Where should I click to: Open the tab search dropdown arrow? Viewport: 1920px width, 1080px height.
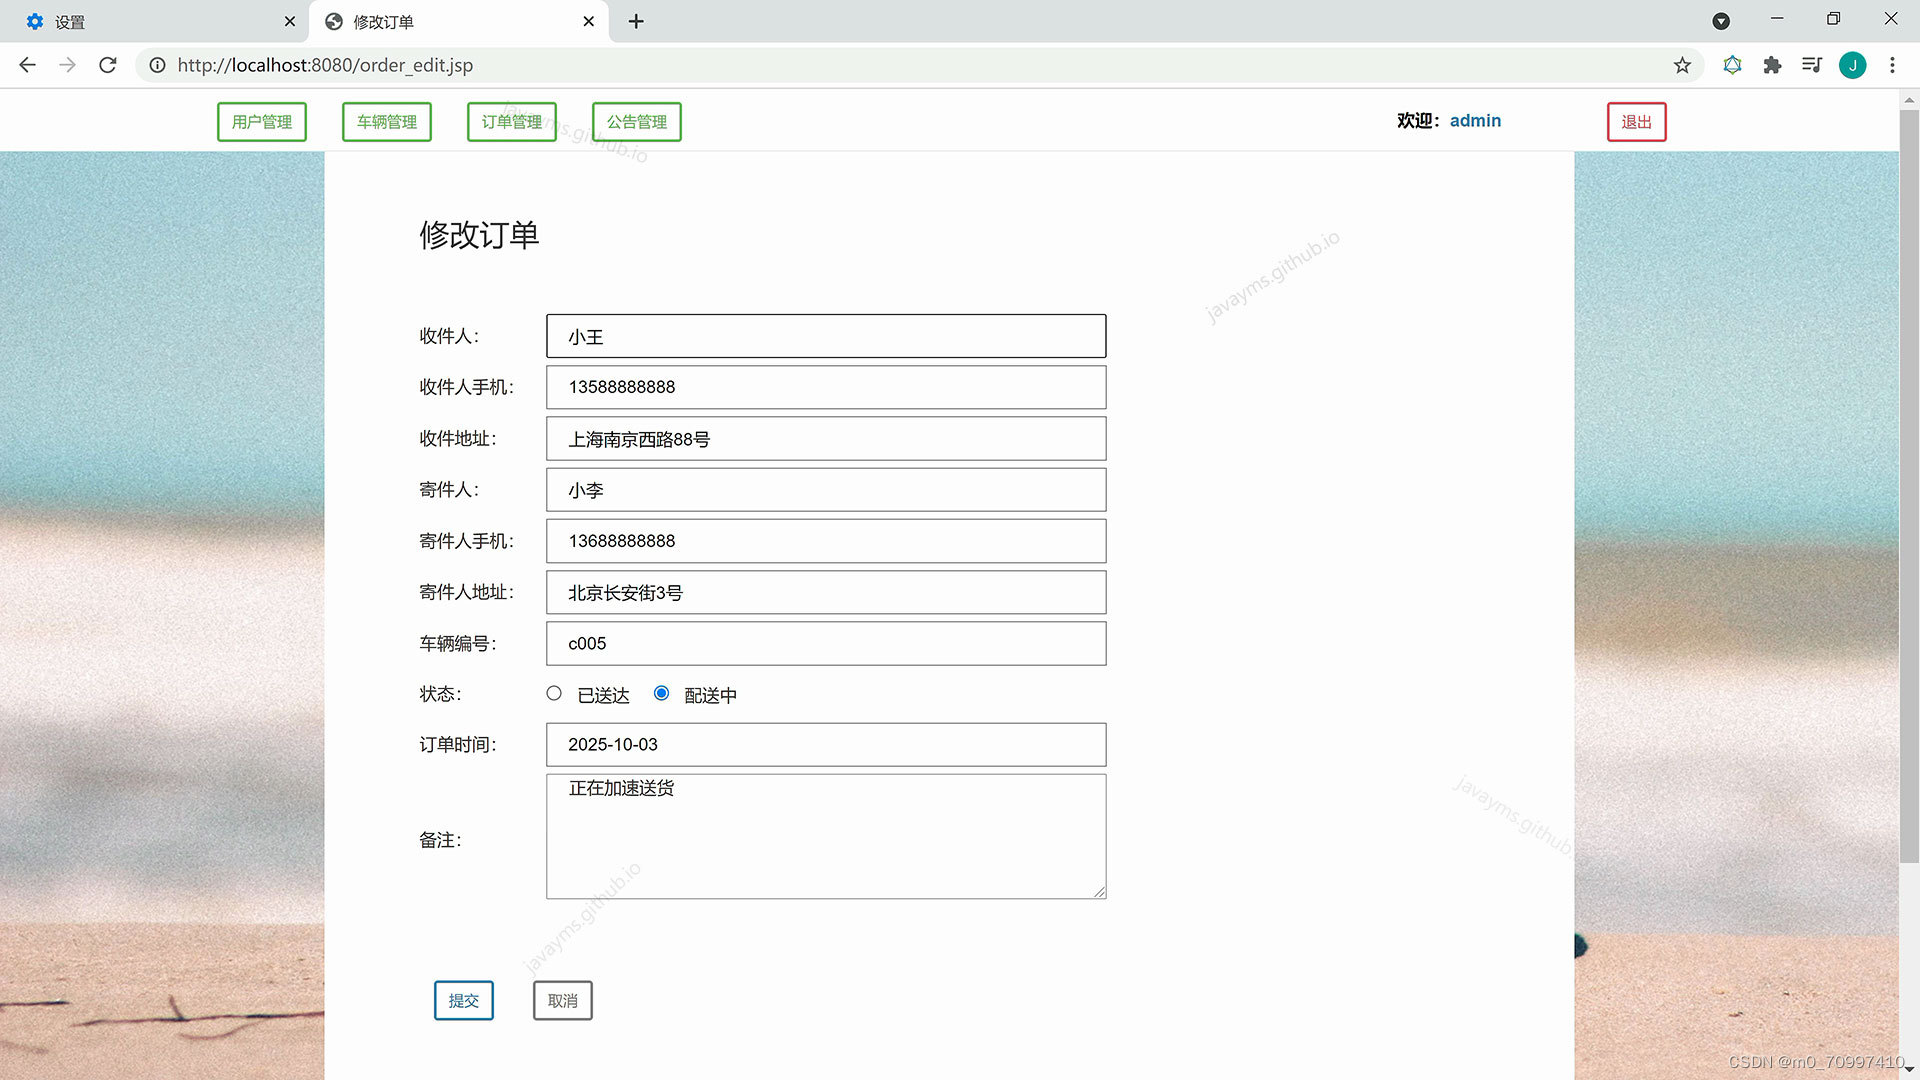tap(1721, 21)
